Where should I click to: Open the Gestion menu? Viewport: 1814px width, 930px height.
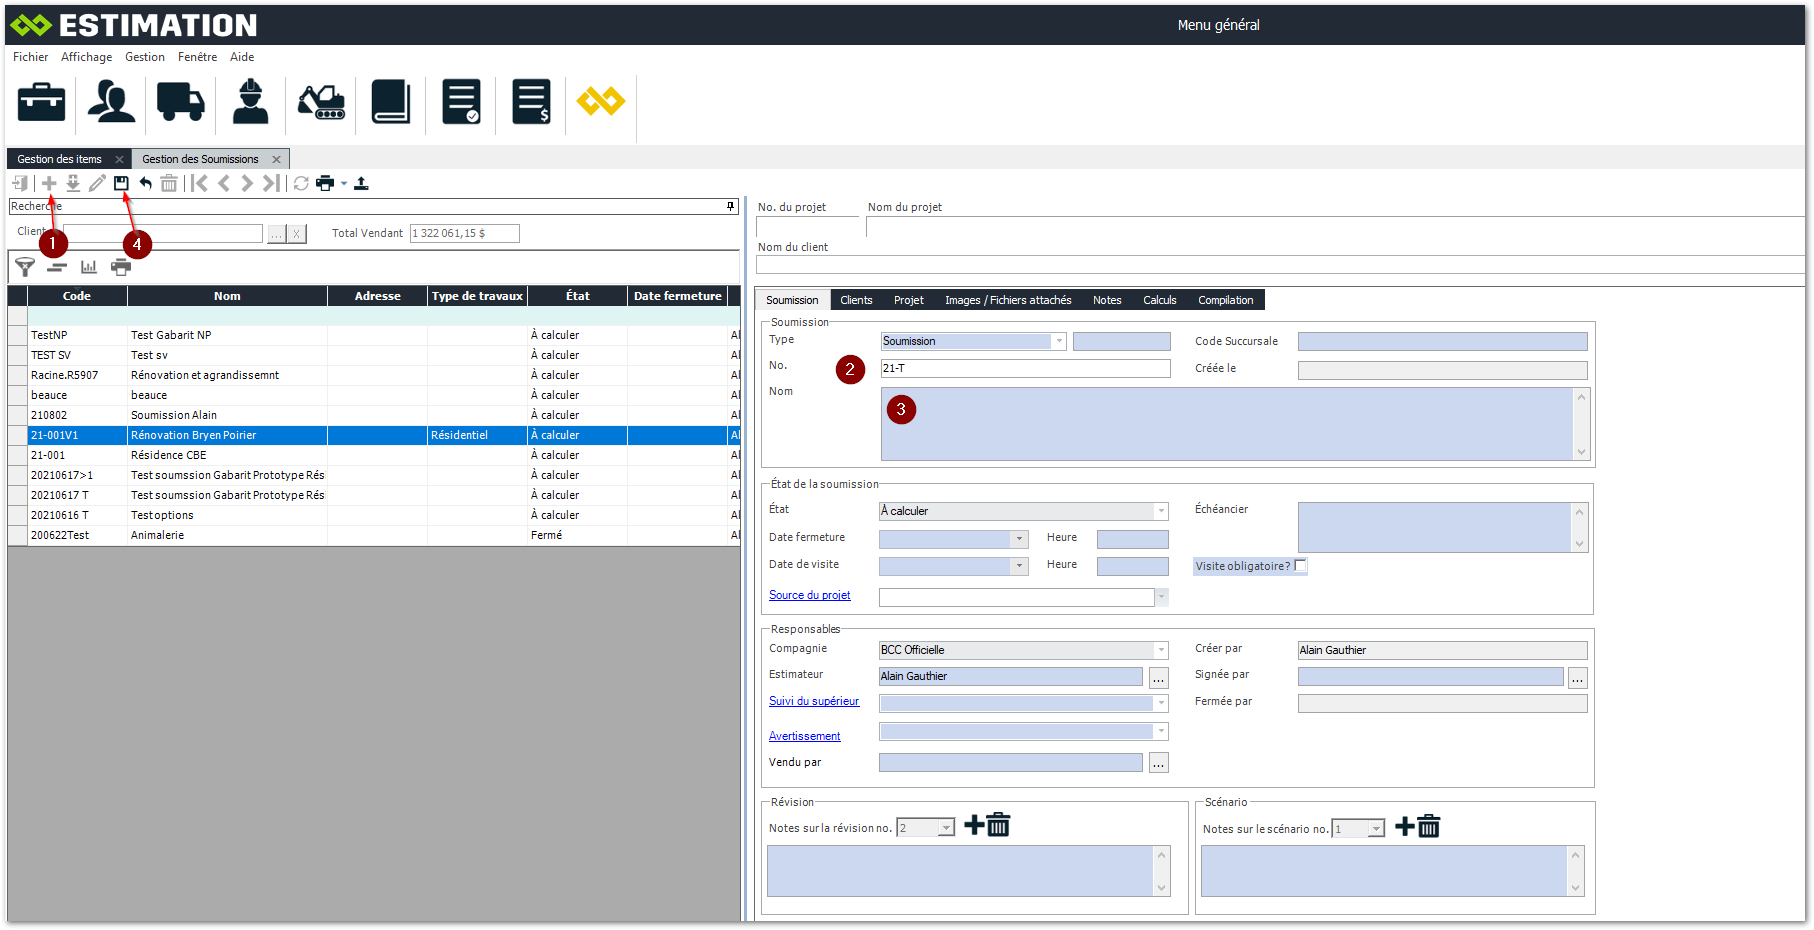(145, 57)
